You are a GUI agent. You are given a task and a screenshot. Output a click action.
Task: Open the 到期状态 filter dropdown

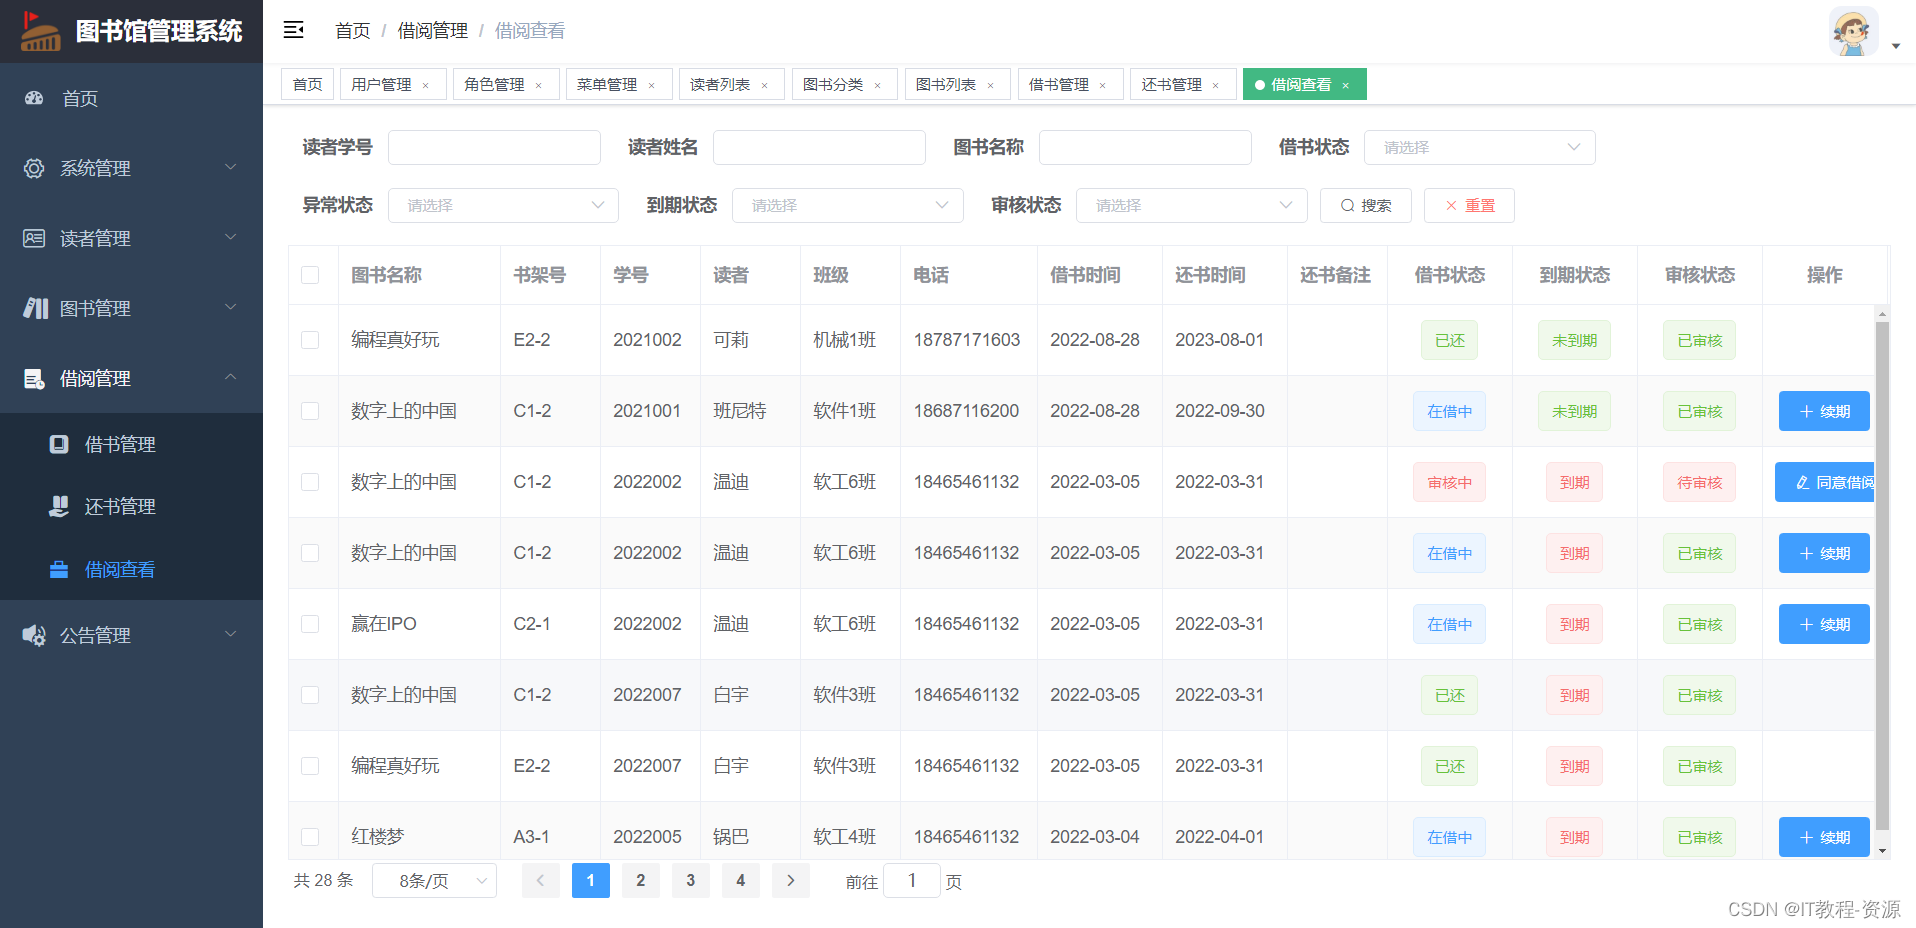(x=847, y=205)
